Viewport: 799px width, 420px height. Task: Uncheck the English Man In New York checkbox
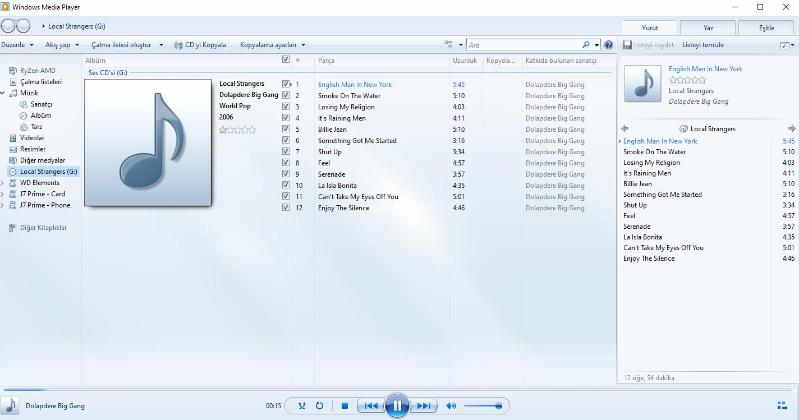286,84
